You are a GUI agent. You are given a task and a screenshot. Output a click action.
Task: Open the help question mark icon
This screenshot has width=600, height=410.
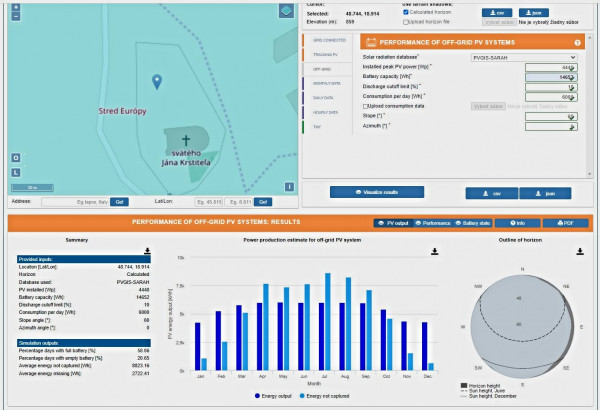(x=577, y=43)
